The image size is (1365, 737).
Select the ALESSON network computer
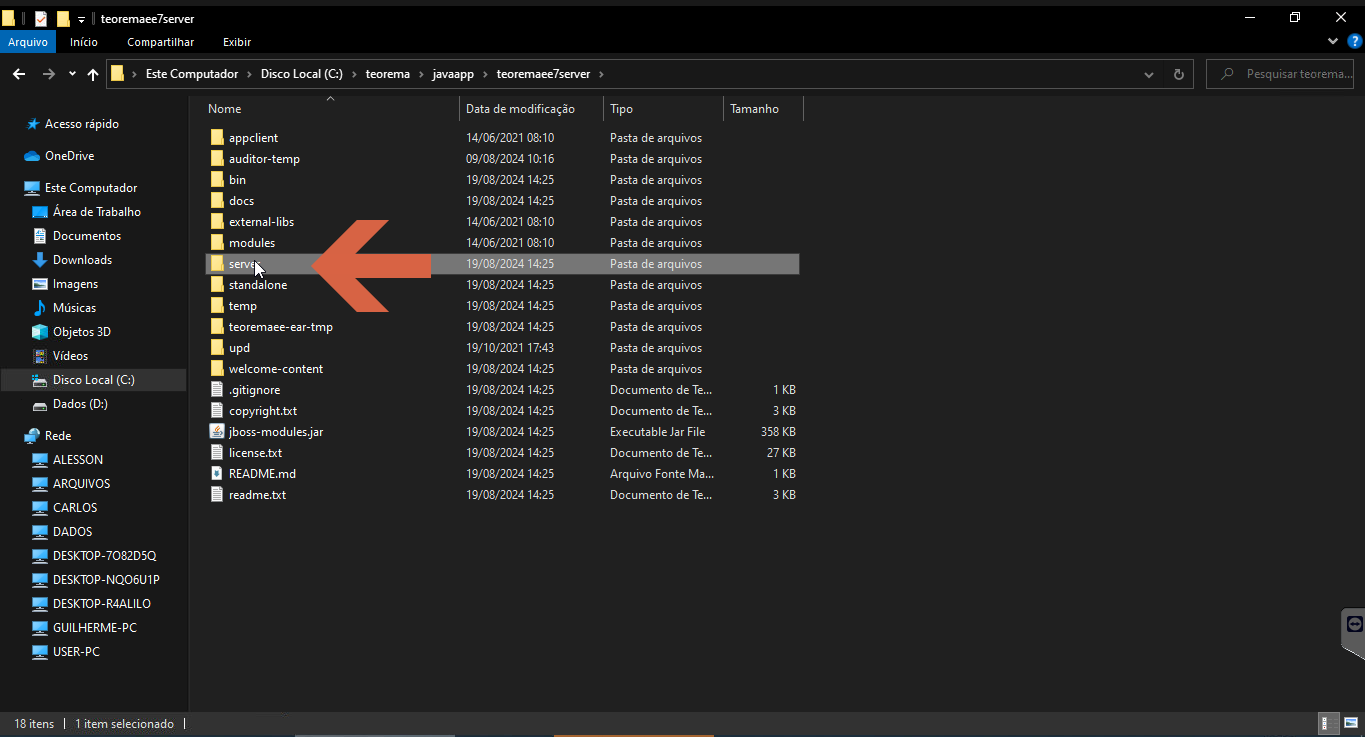click(x=78, y=460)
